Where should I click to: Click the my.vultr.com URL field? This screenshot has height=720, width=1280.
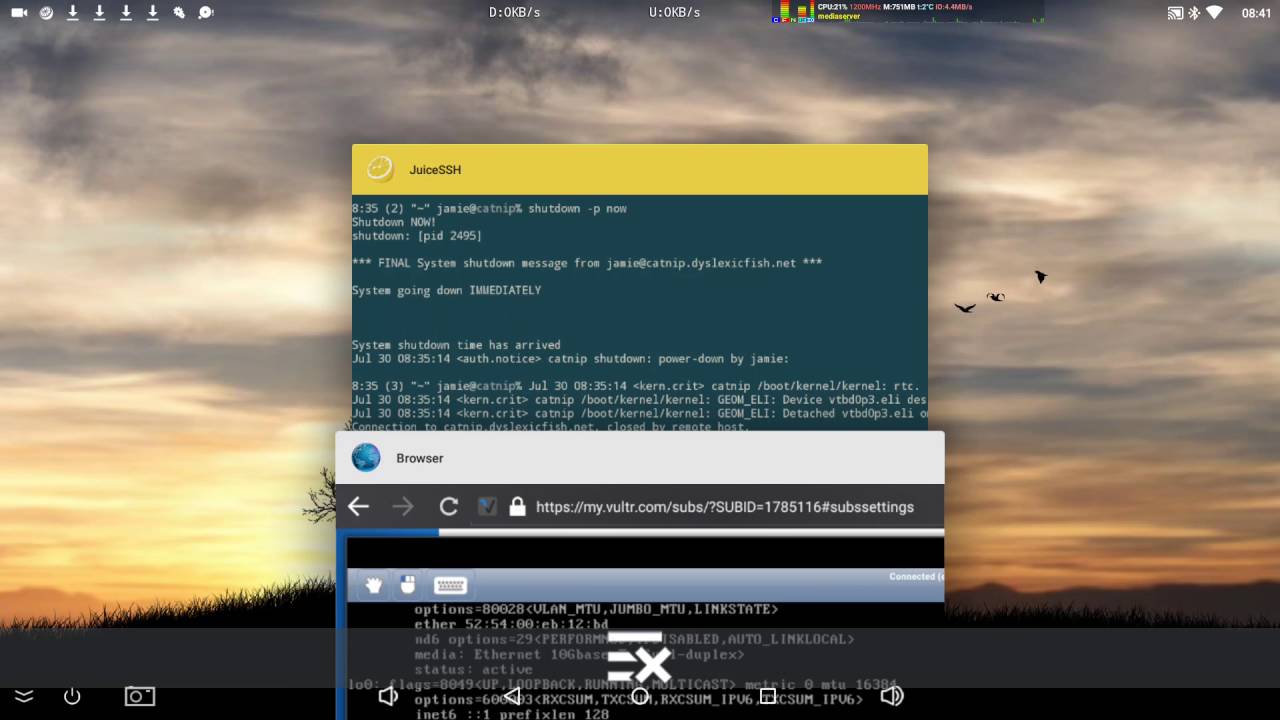725,507
